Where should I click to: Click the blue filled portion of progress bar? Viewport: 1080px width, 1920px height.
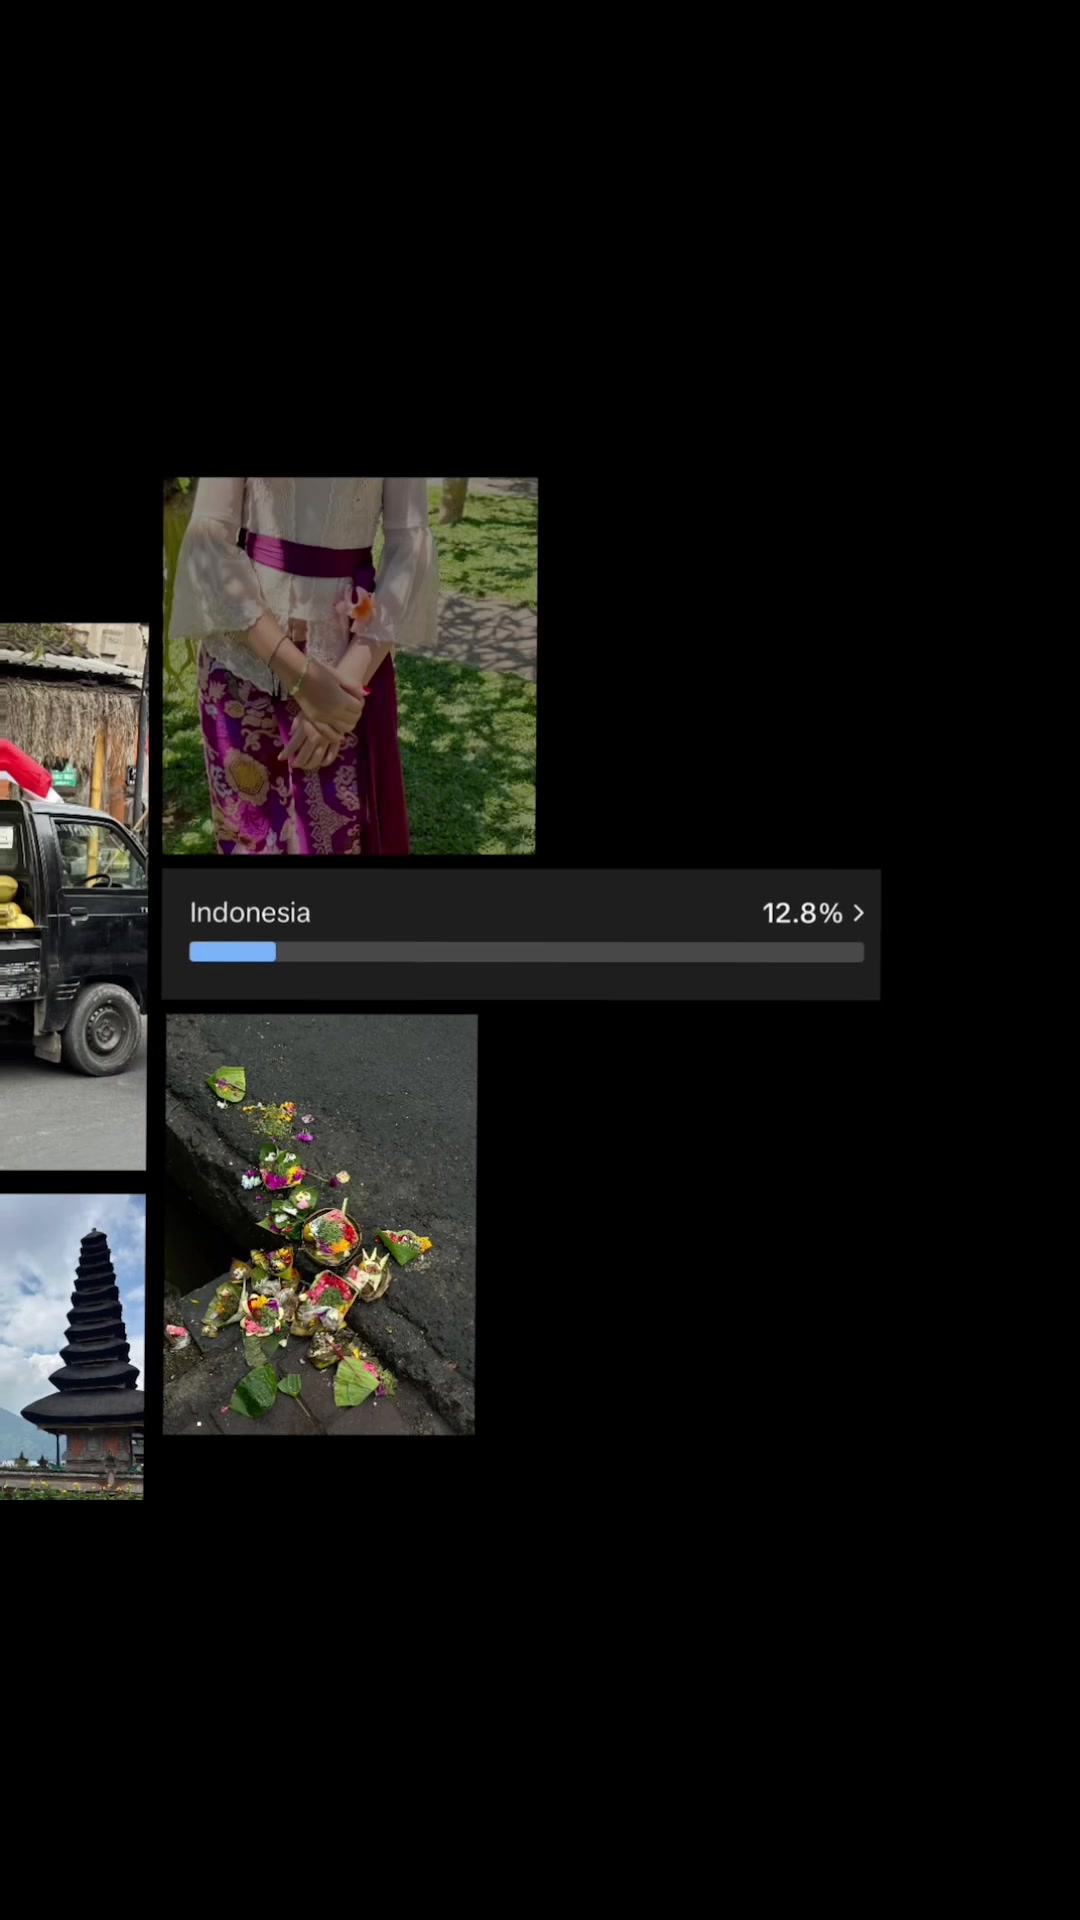tap(232, 952)
